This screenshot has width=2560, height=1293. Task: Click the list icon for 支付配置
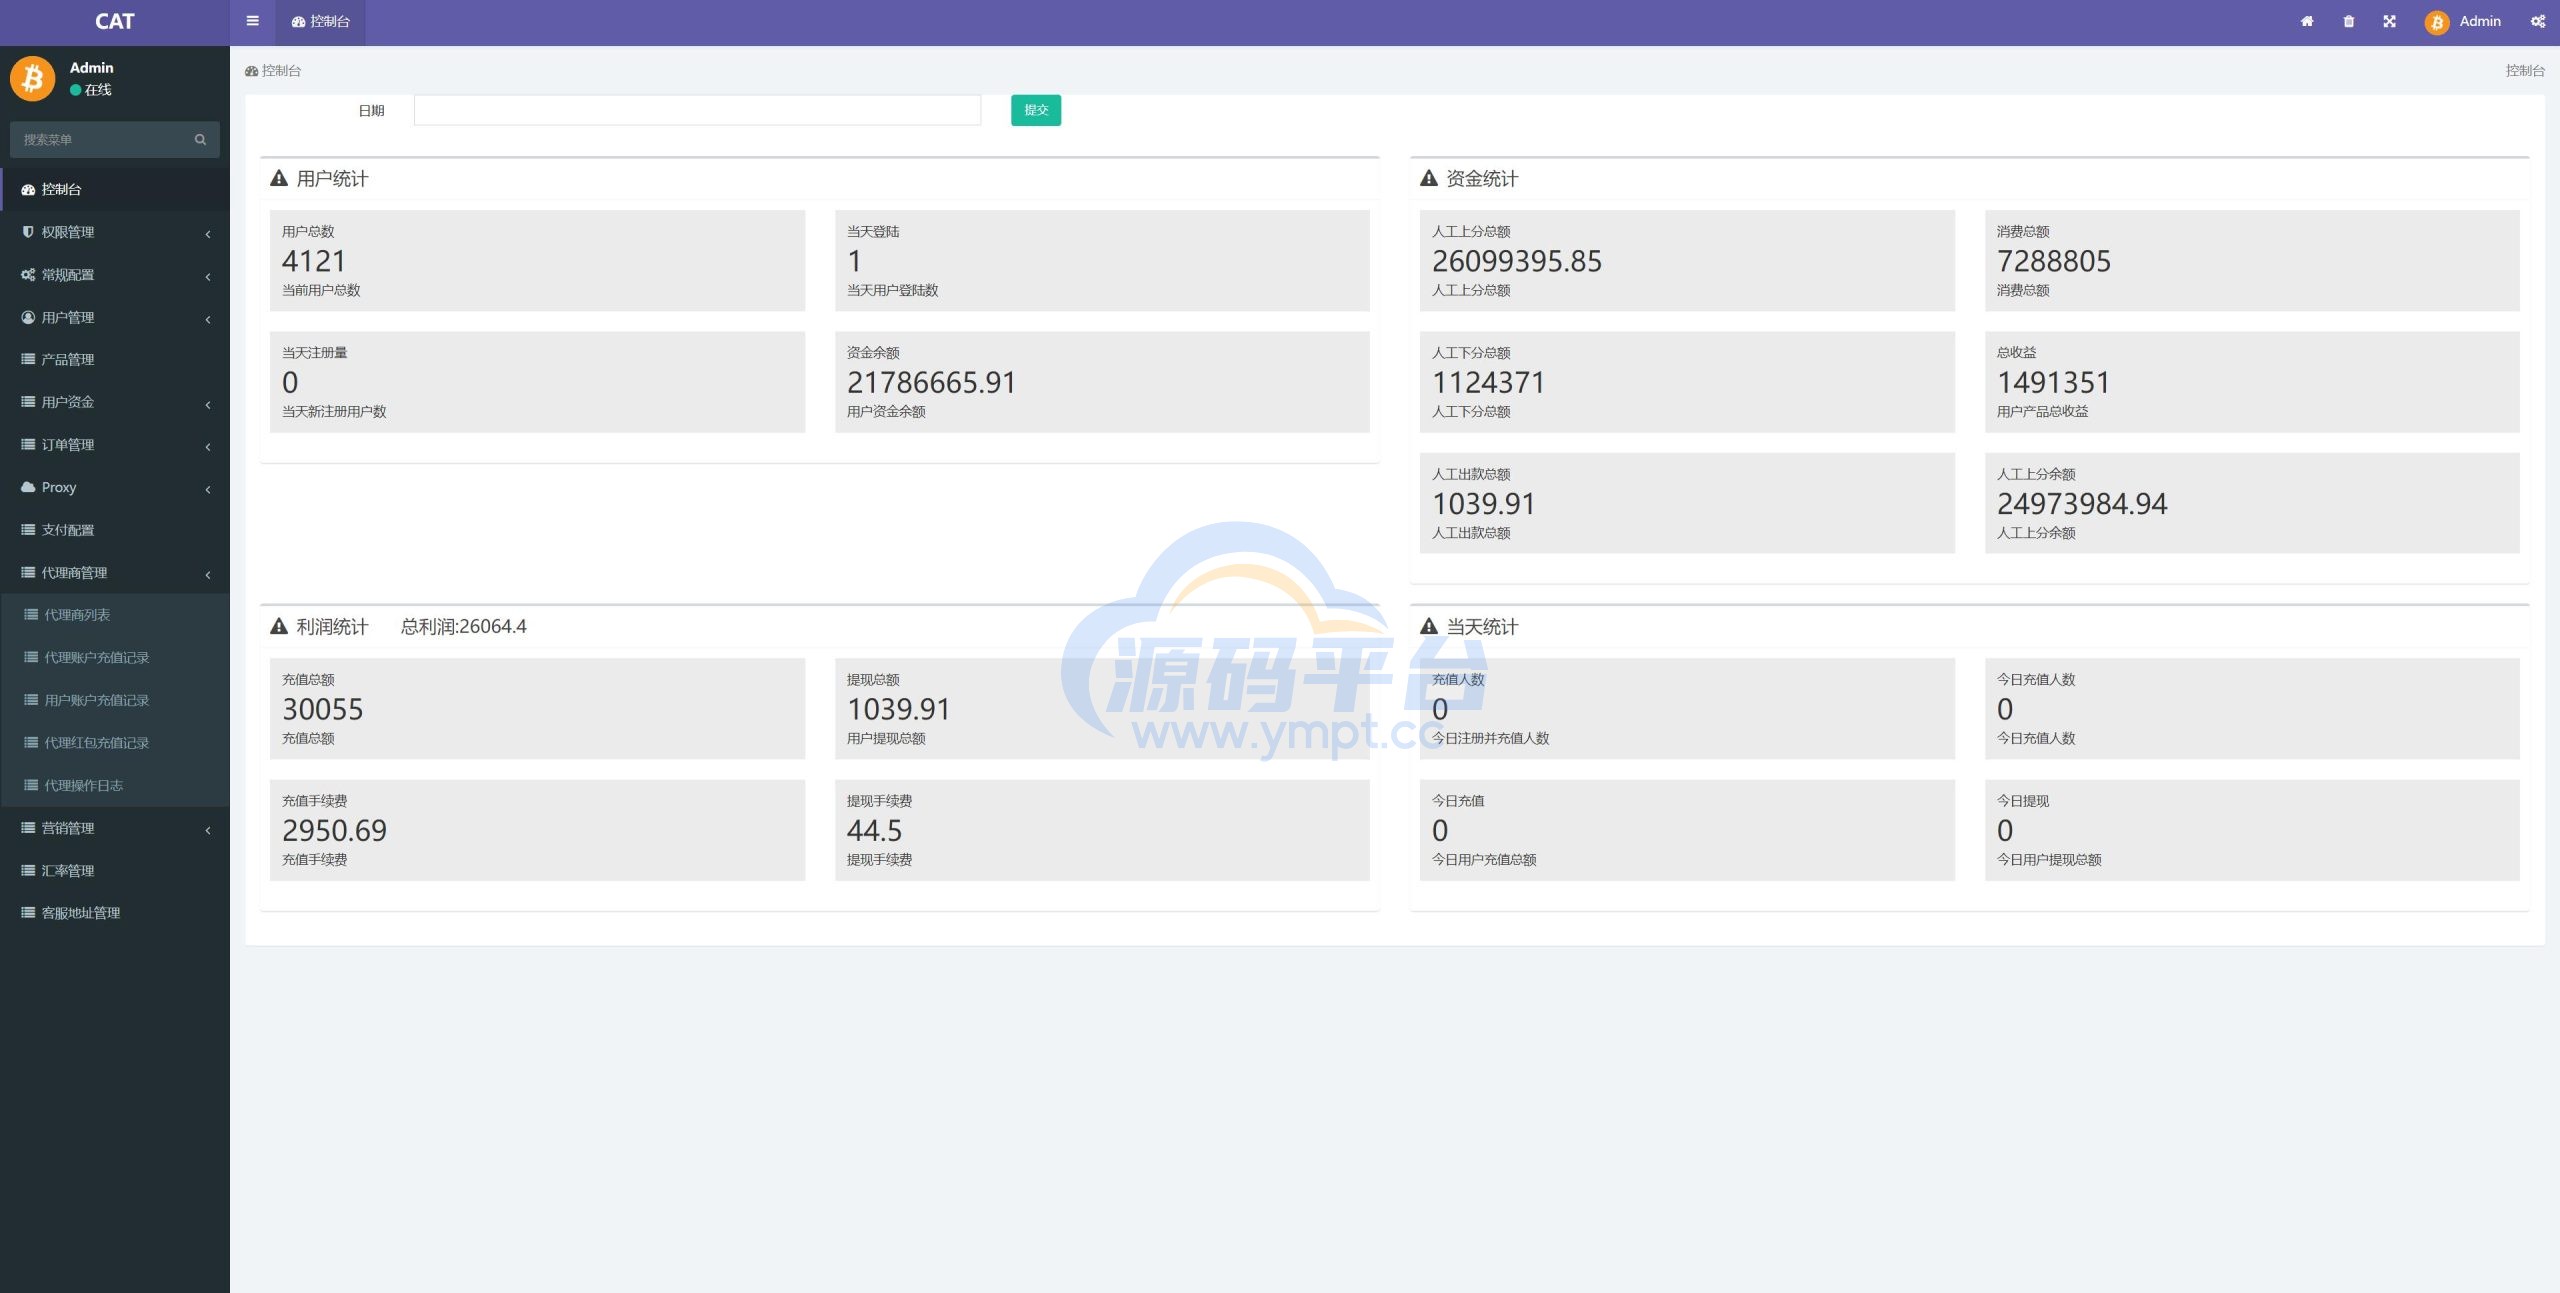28,530
